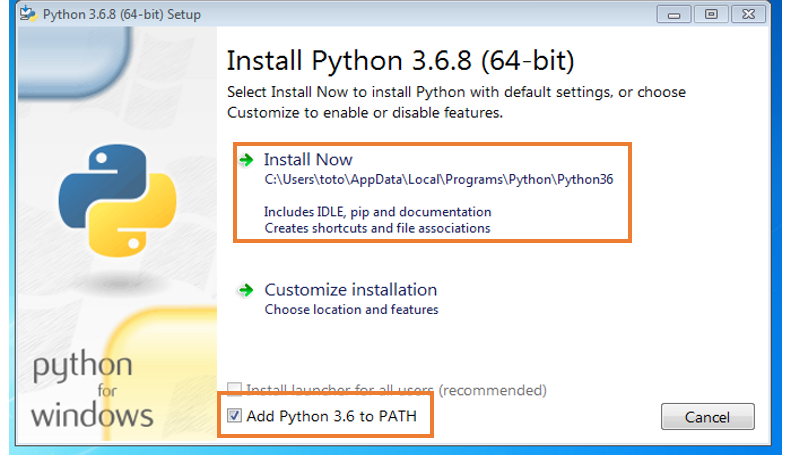The width and height of the screenshot is (785, 458).
Task: Click the green arrow beside Customize installation
Action: point(246,290)
